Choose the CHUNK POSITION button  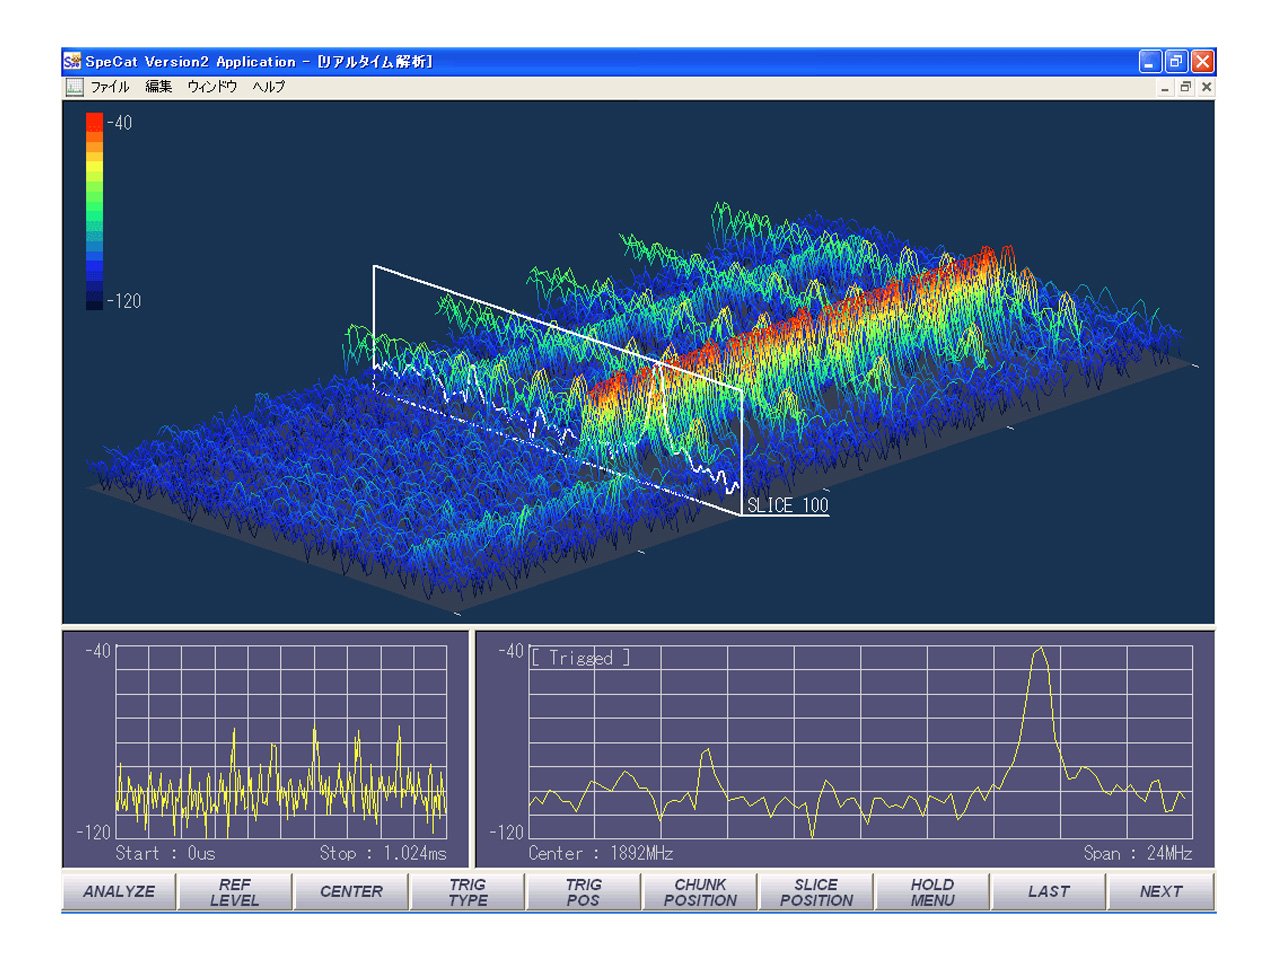click(700, 892)
